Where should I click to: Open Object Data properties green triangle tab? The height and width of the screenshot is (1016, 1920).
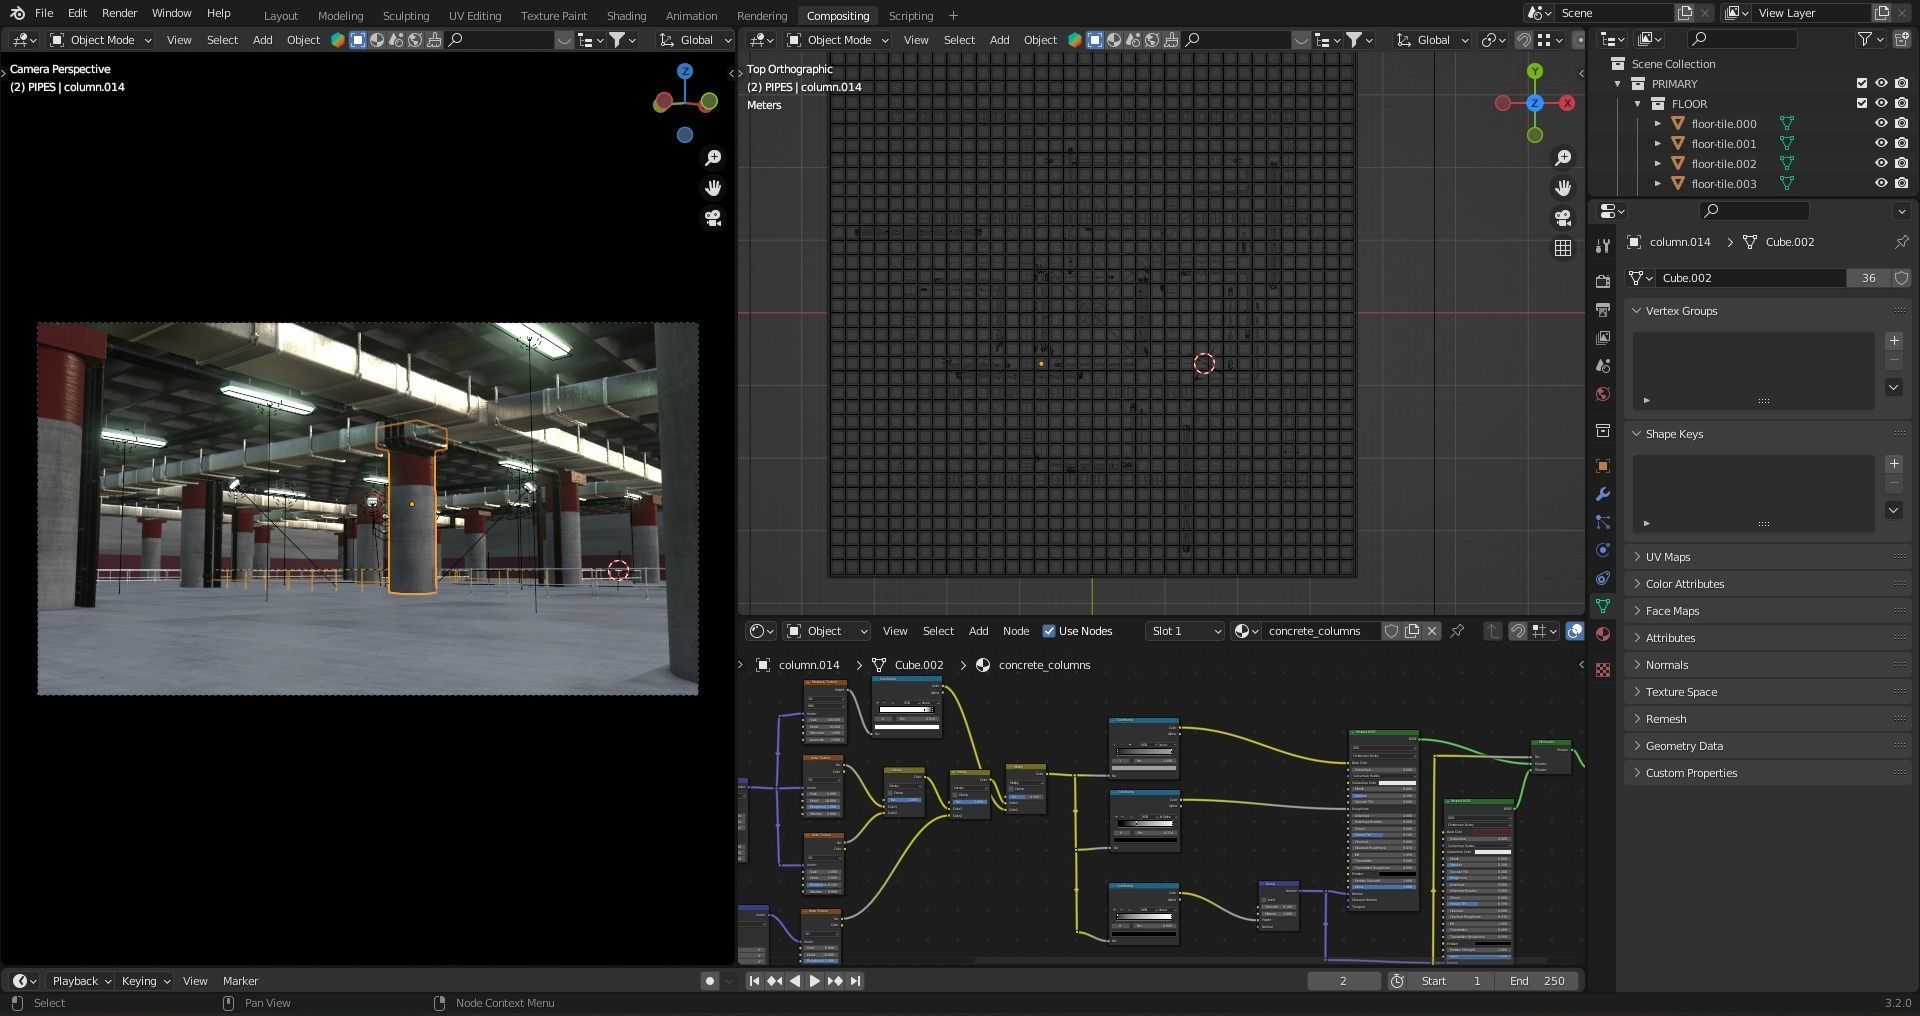point(1603,606)
